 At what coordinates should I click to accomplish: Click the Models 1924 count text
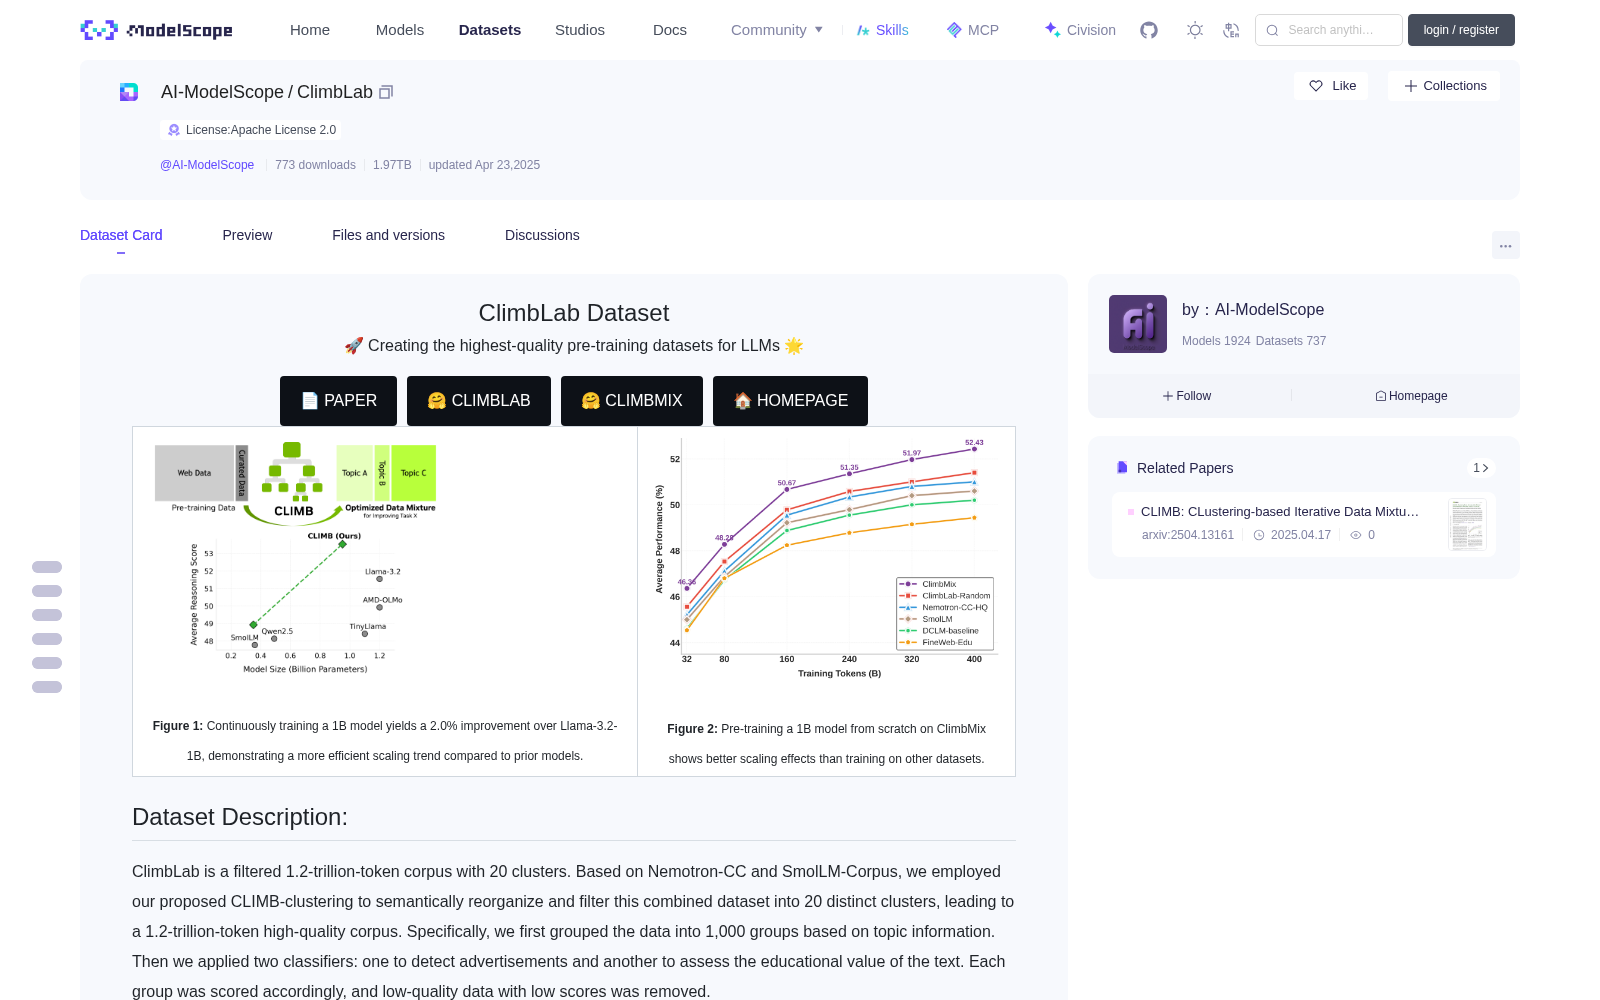click(1216, 341)
